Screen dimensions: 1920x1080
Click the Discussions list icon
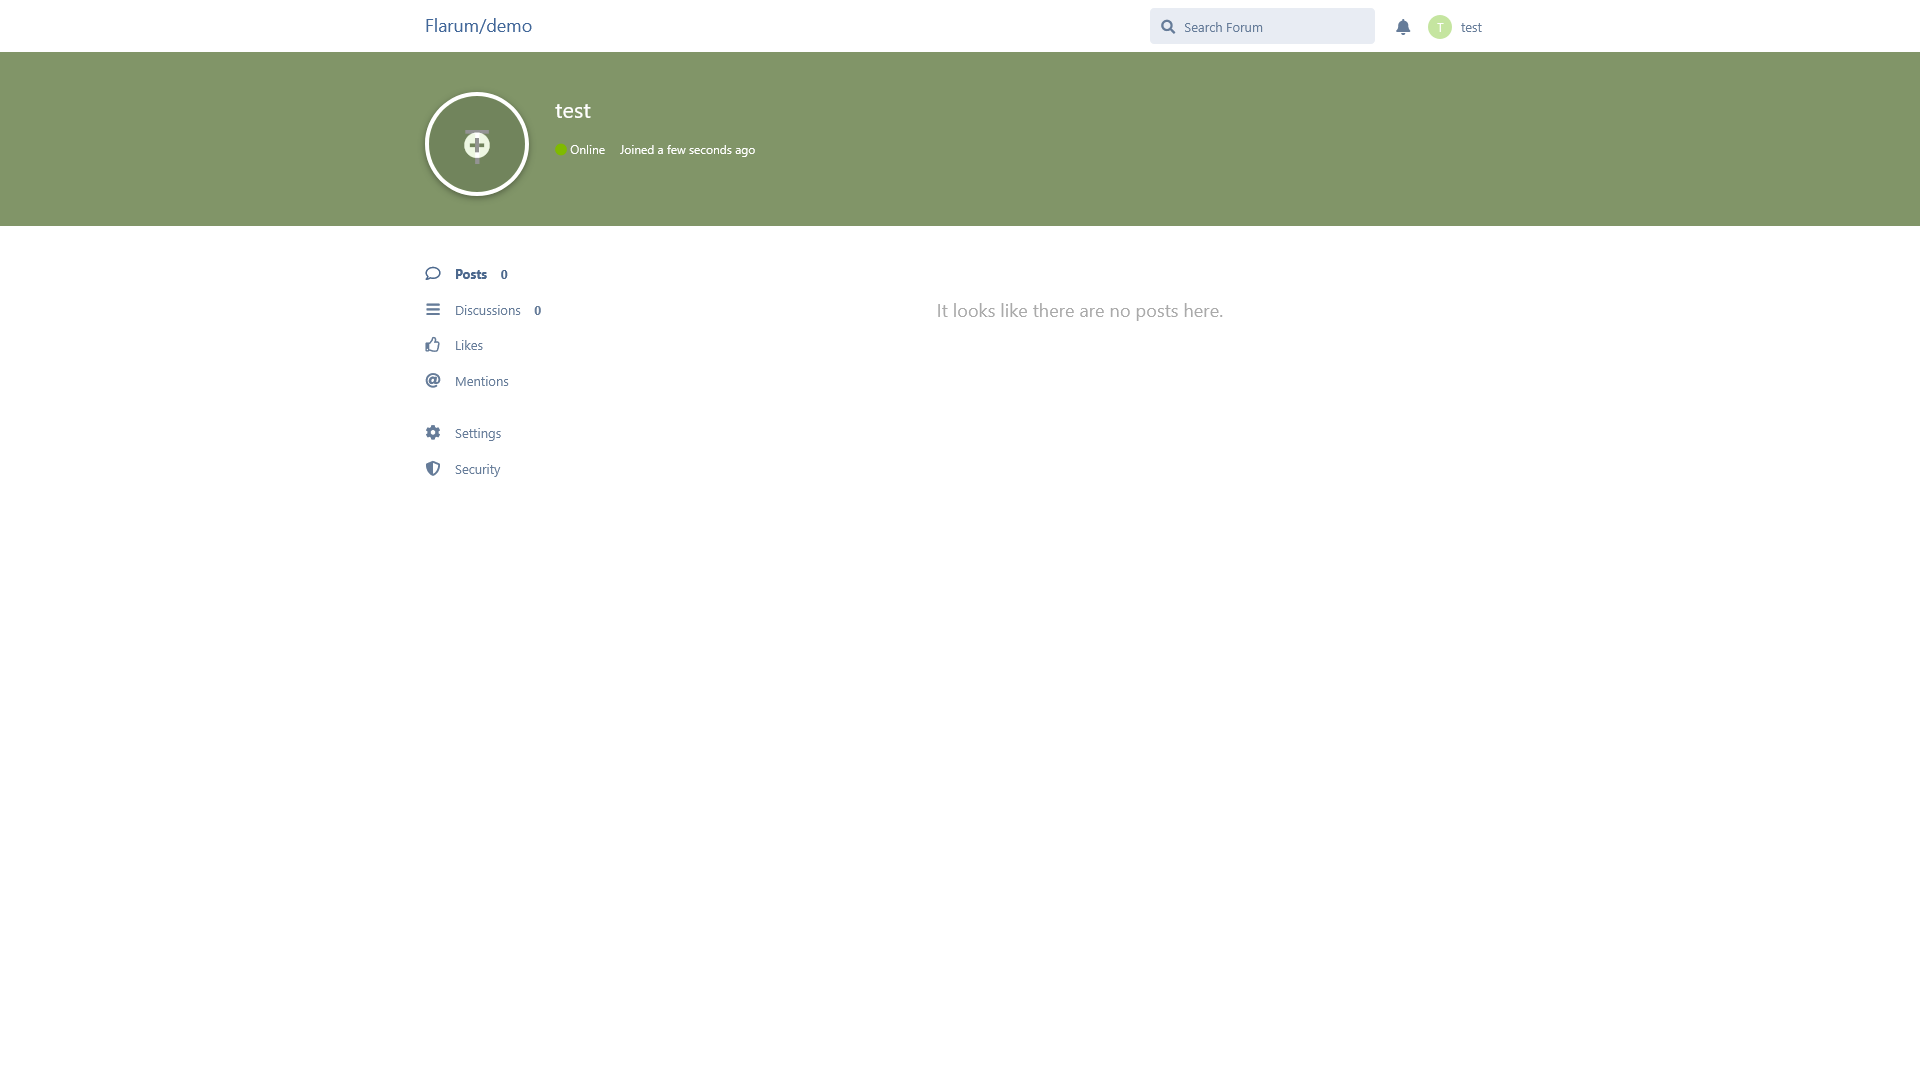point(433,310)
